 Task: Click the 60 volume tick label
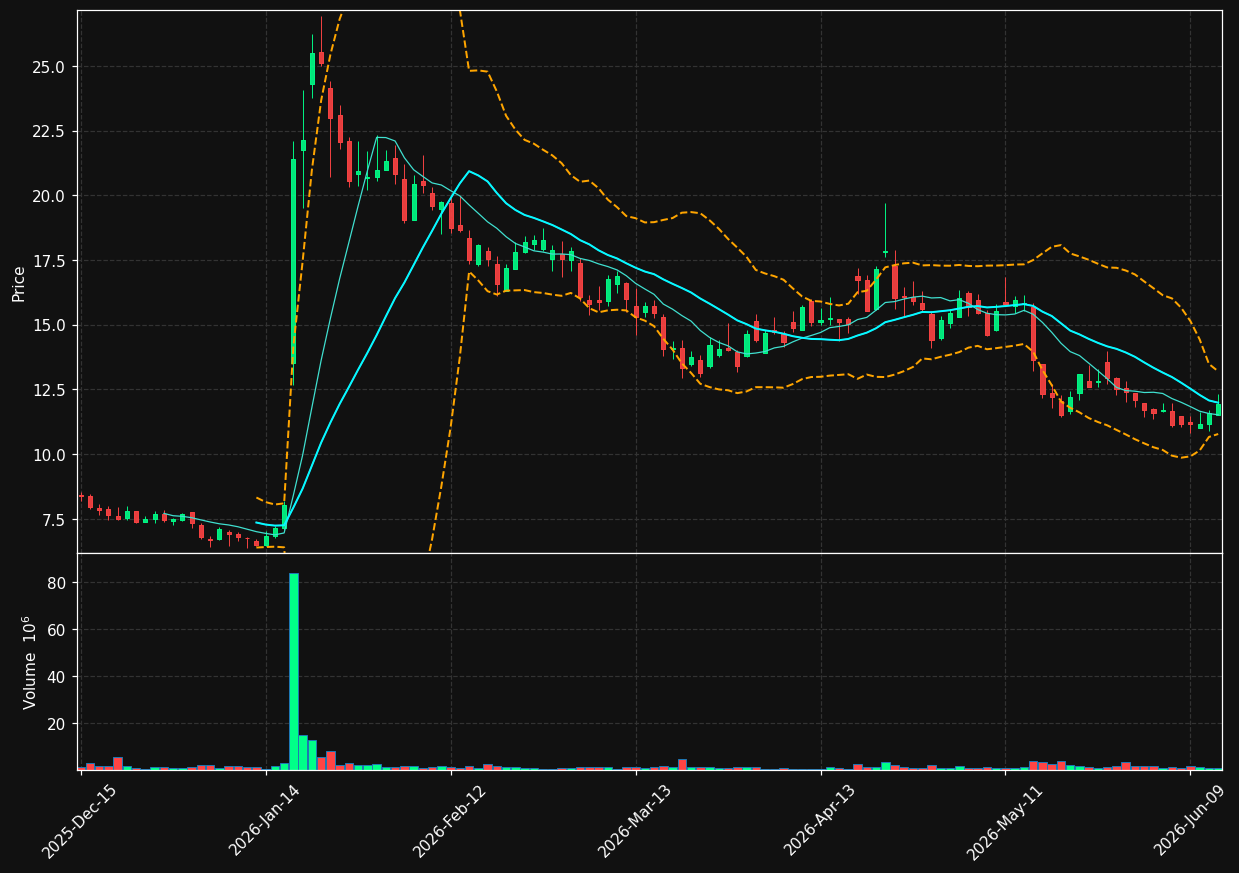click(58, 630)
